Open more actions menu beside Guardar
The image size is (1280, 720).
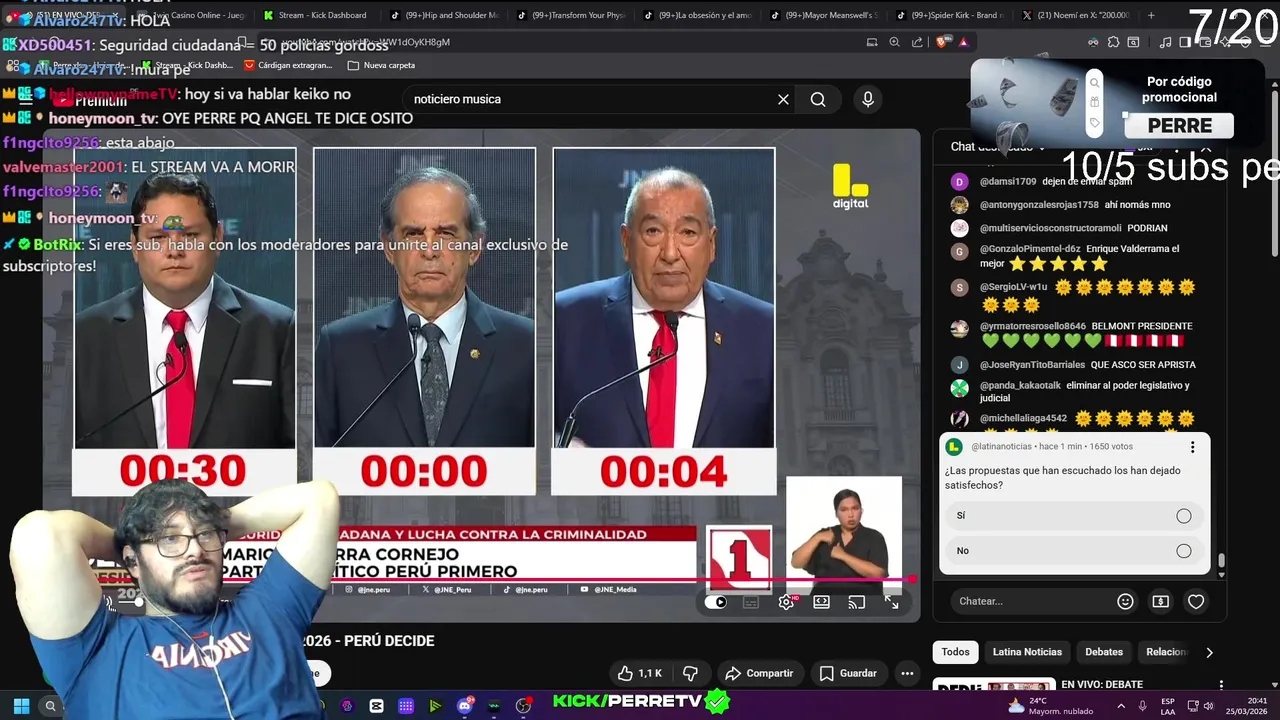(x=907, y=673)
